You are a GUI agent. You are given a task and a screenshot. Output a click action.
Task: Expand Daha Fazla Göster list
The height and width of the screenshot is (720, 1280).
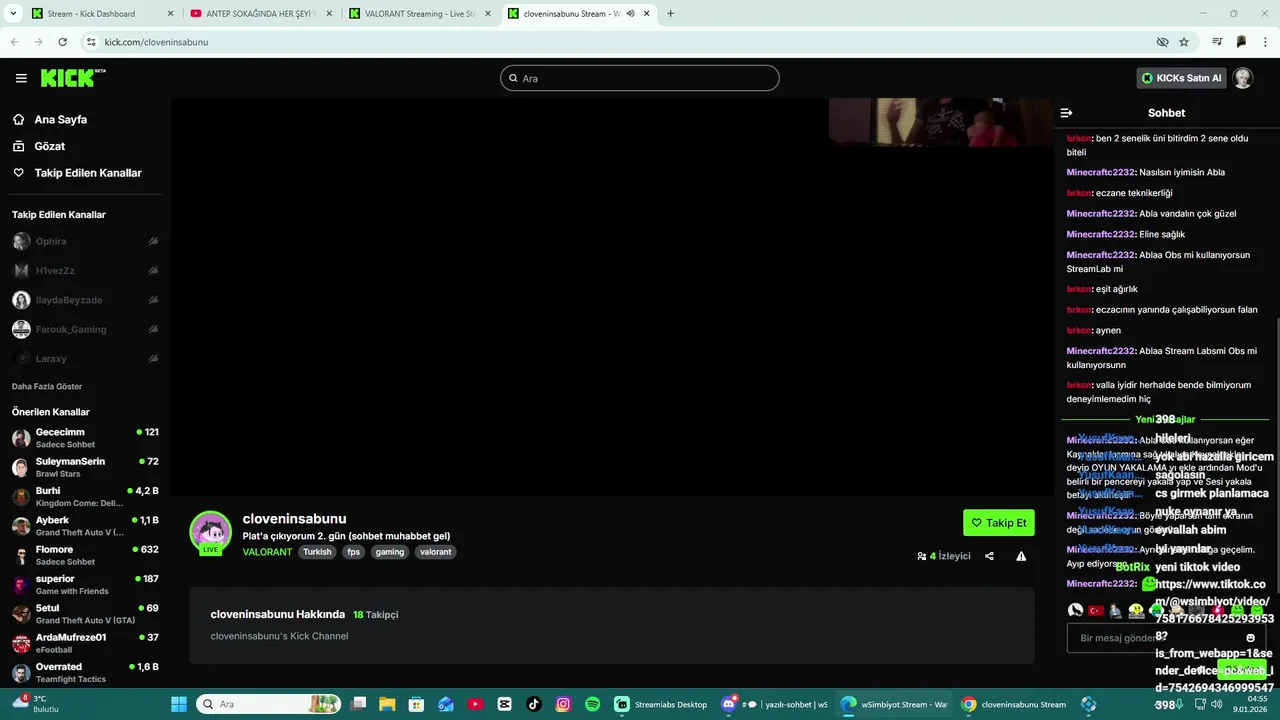tap(47, 386)
